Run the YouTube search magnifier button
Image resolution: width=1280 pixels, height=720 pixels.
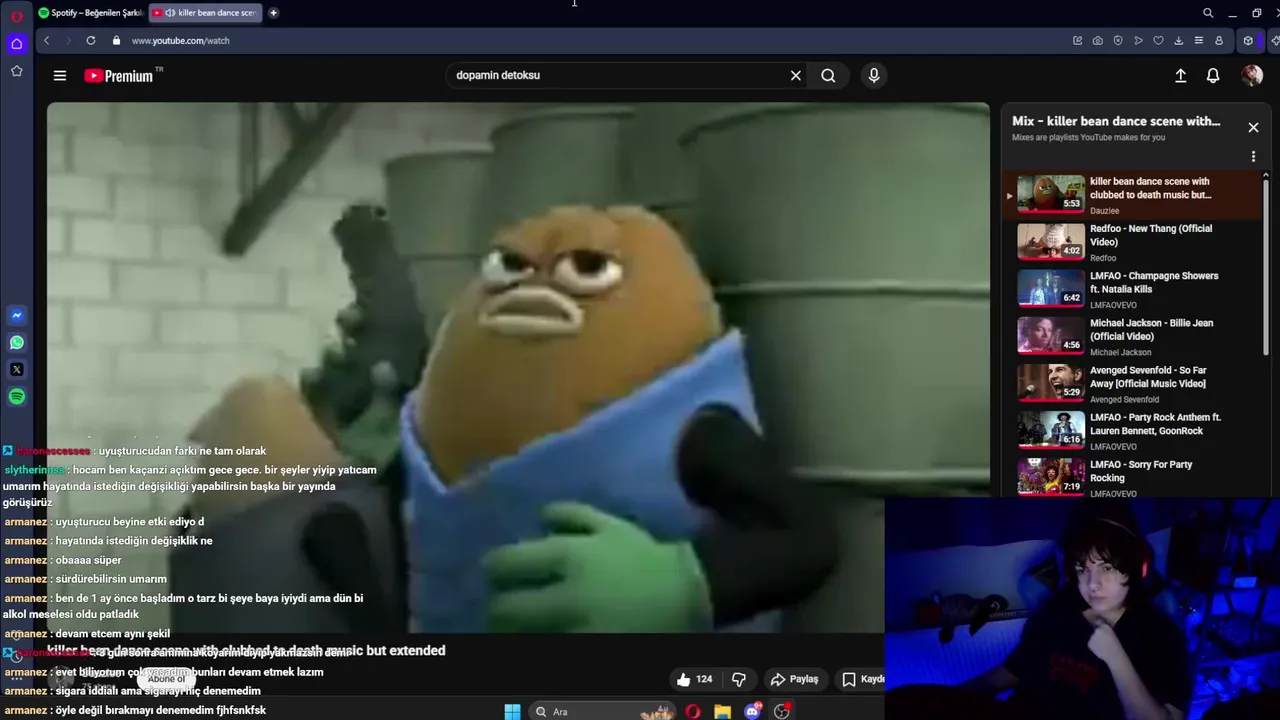(828, 75)
